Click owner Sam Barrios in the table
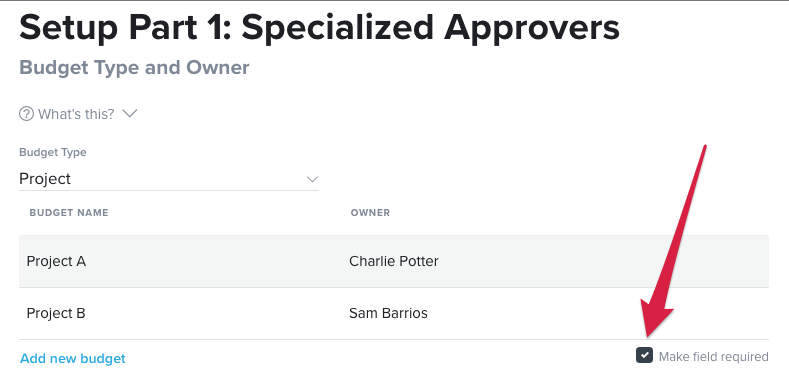 [388, 313]
